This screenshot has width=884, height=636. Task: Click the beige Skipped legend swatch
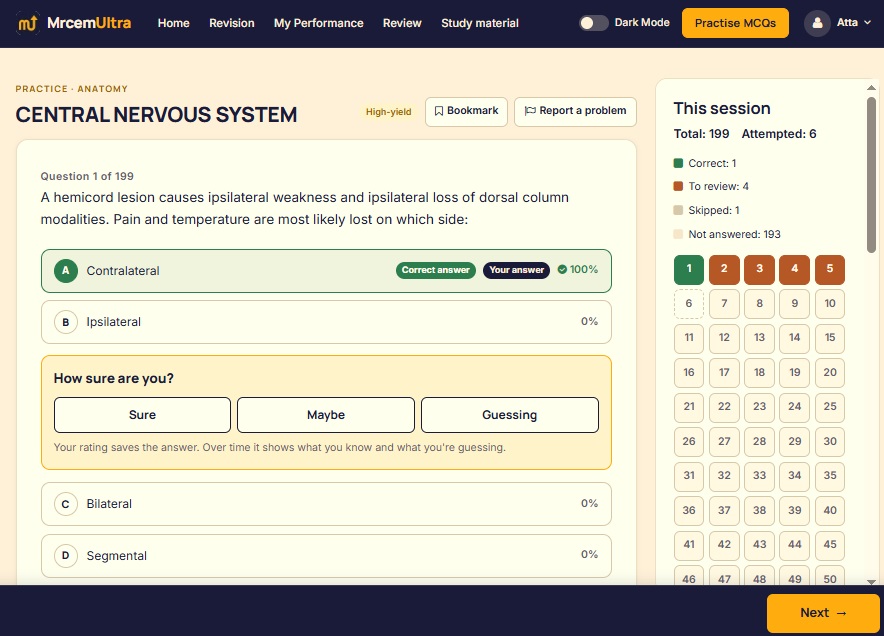tap(678, 210)
